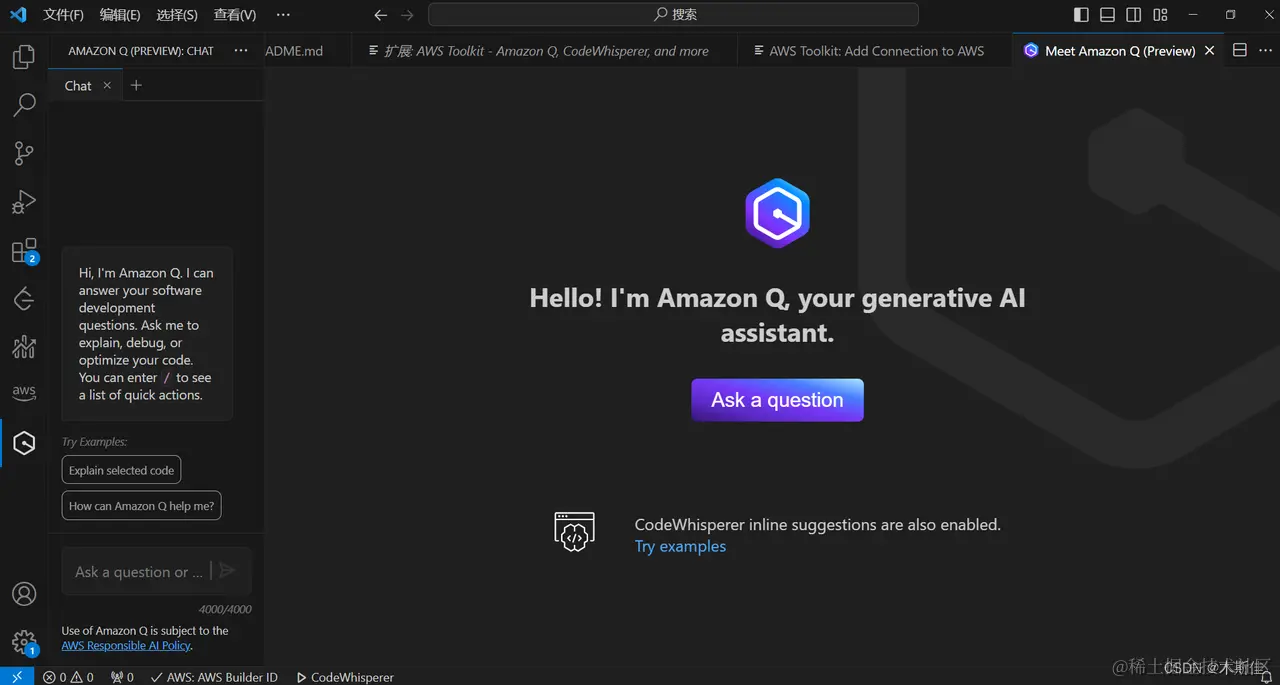The image size is (1280, 685).
Task: Open the Accounts menu icon
Action: [24, 593]
